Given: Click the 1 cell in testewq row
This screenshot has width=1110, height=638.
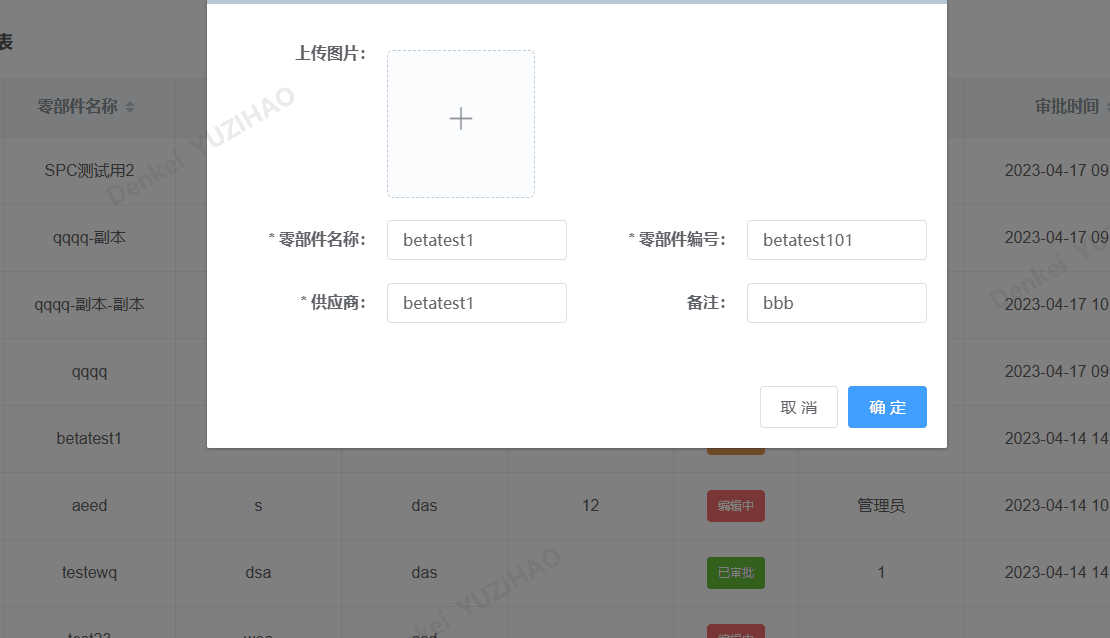Looking at the screenshot, I should (x=881, y=572).
